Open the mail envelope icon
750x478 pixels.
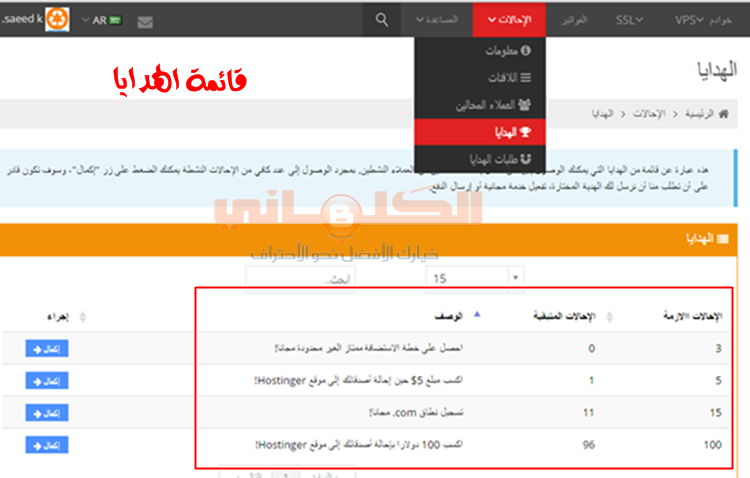pos(145,22)
